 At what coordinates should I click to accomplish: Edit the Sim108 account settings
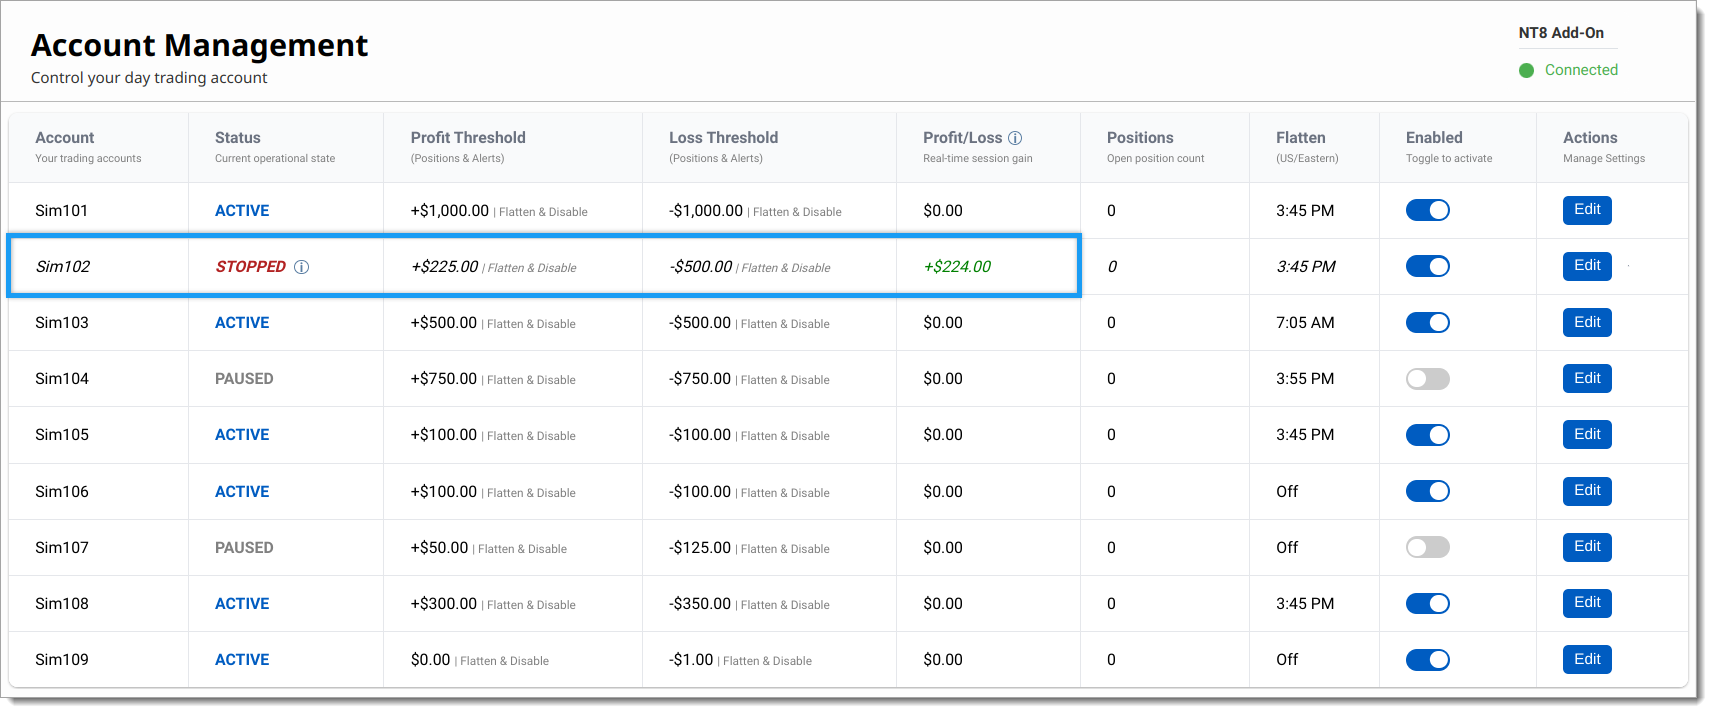[1587, 603]
